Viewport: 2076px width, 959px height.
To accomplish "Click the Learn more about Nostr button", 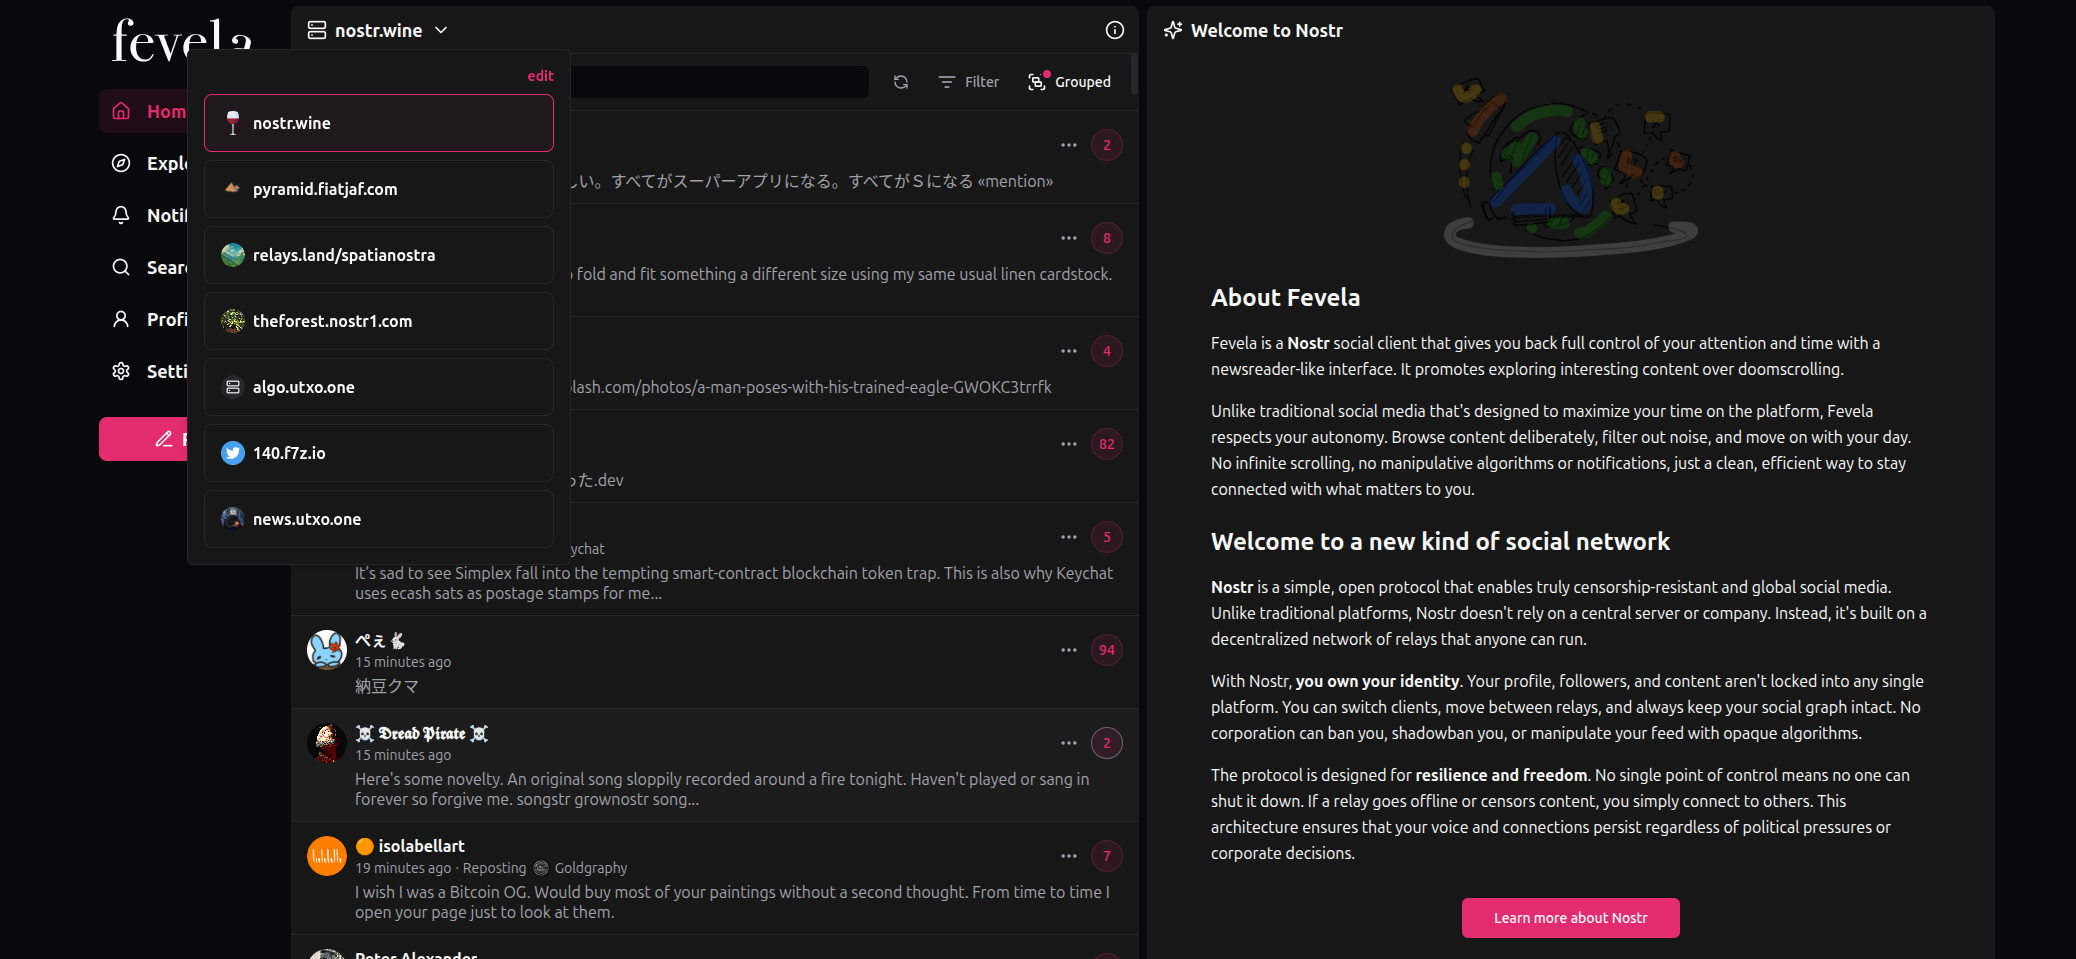I will click(x=1570, y=918).
